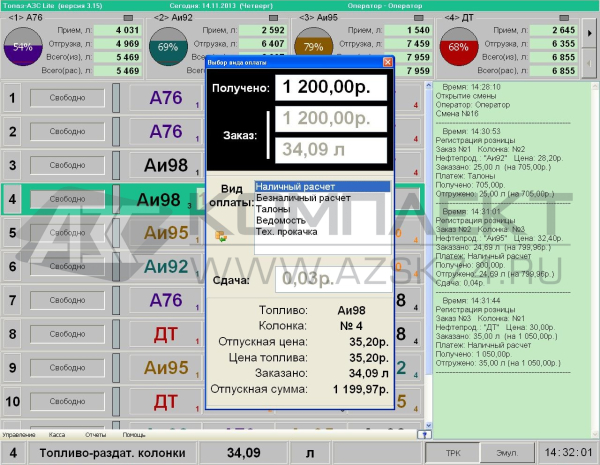Open the 'Касса' menu
Screen dimensions: 600x465
pyautogui.click(x=57, y=435)
